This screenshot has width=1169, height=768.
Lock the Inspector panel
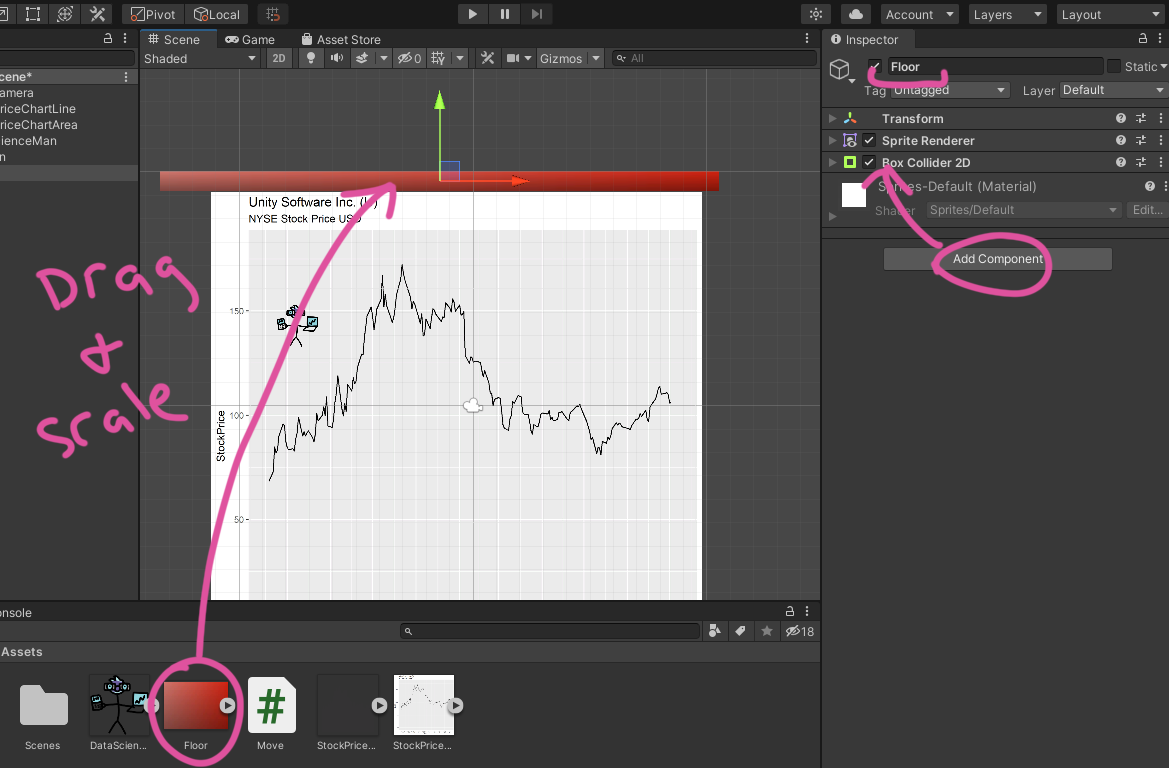[1142, 39]
